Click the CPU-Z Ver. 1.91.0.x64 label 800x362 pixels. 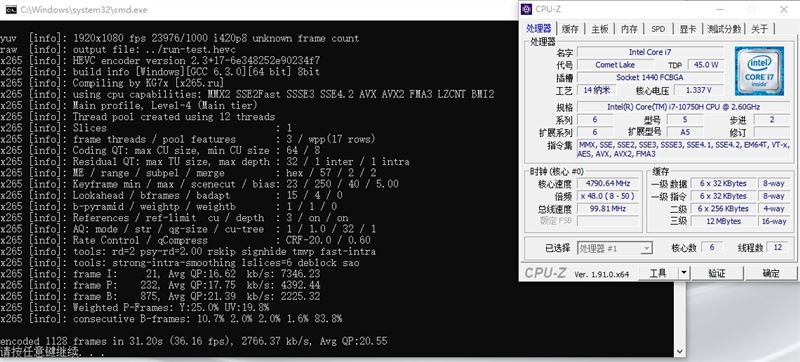tap(602, 274)
